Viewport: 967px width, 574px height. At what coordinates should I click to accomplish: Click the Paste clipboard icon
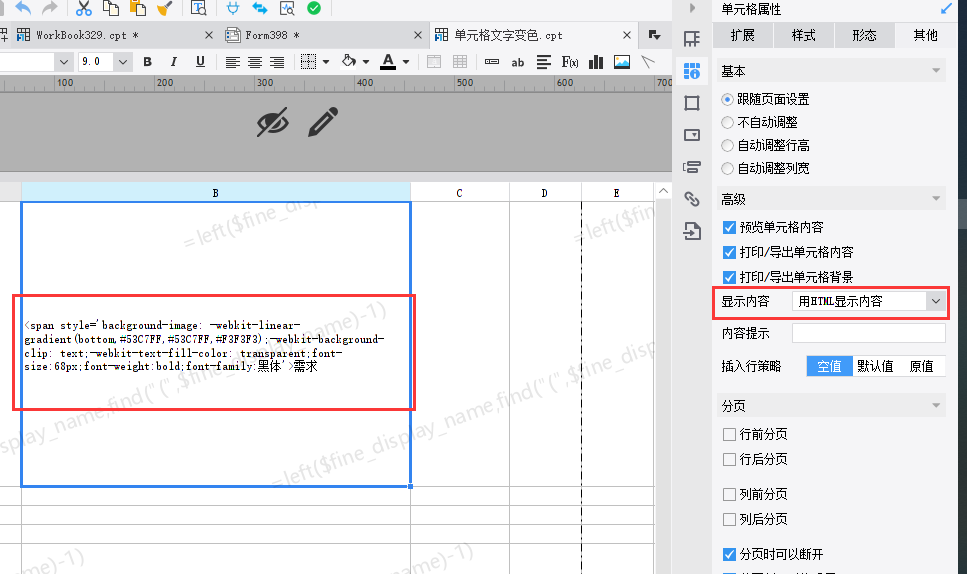pyautogui.click(x=138, y=8)
